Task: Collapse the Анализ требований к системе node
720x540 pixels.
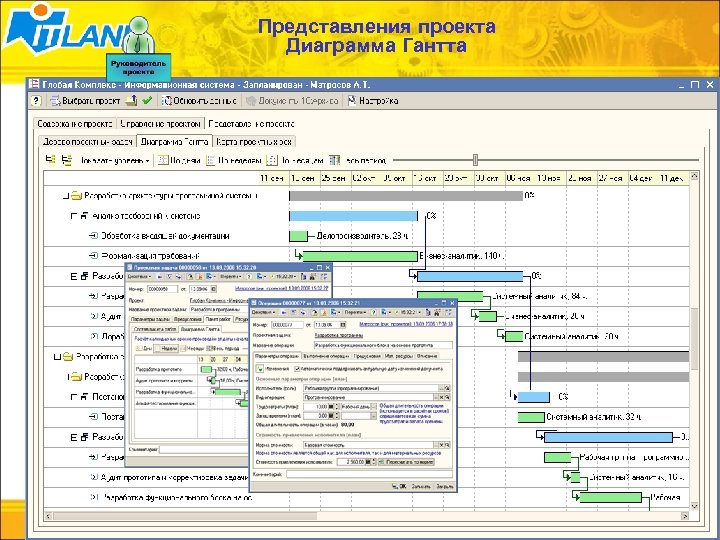Action: tap(73, 216)
